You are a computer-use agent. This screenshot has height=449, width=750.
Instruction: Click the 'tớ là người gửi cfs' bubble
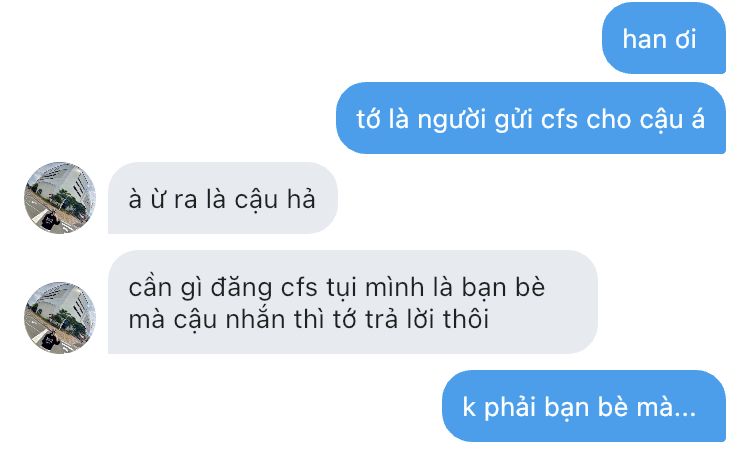[531, 118]
